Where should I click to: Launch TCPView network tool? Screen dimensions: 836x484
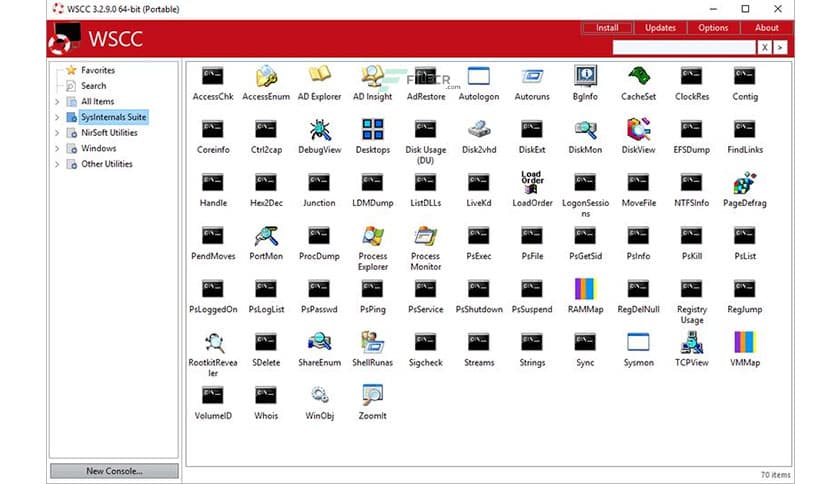point(692,343)
